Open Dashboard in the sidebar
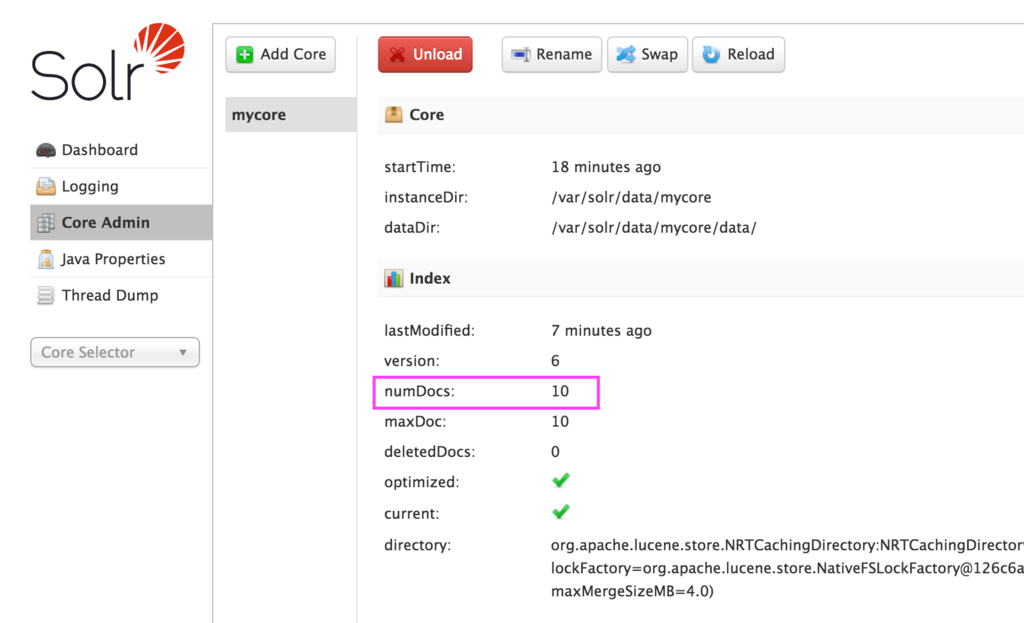 click(121, 150)
